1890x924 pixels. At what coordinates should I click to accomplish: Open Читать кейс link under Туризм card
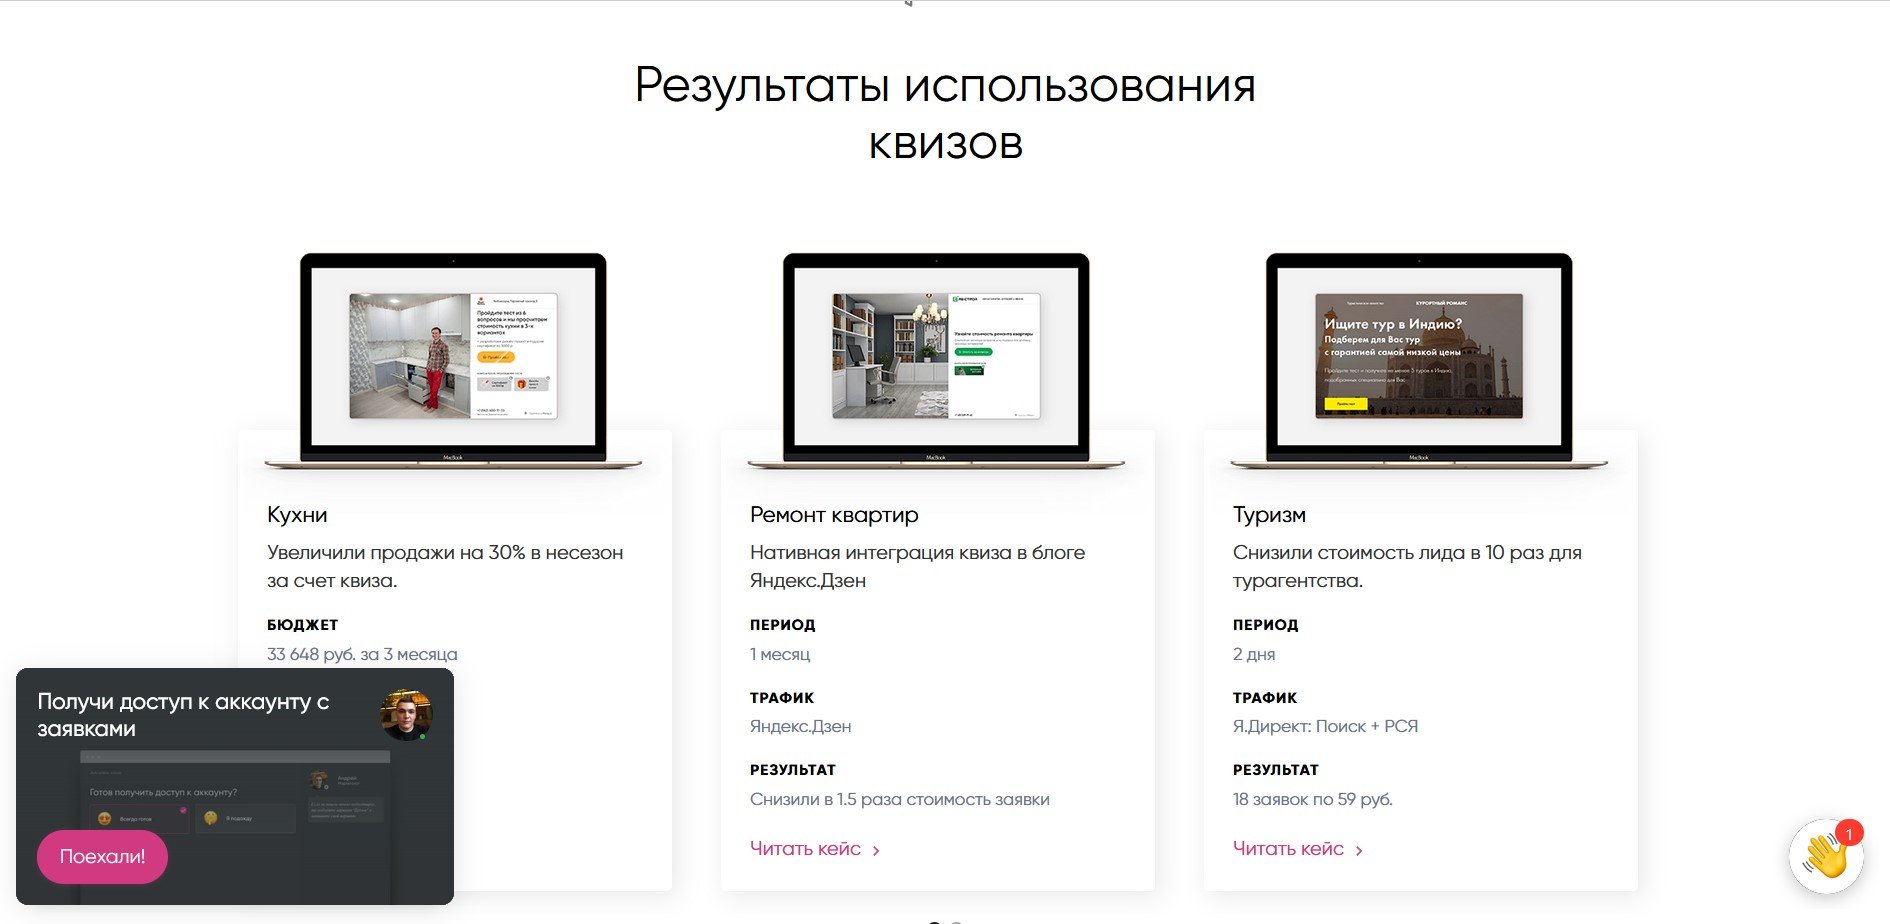[1288, 849]
